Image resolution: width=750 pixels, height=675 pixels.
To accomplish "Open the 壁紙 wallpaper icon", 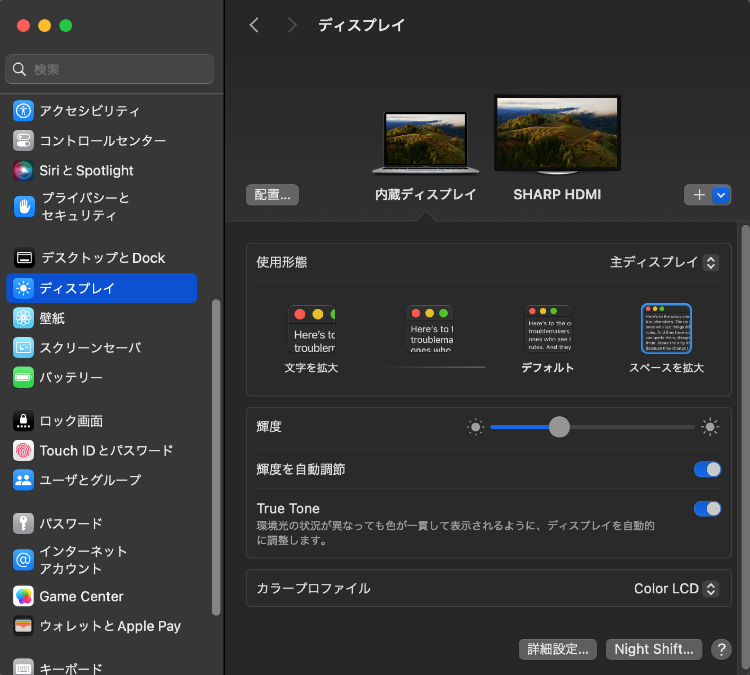I will [x=23, y=318].
